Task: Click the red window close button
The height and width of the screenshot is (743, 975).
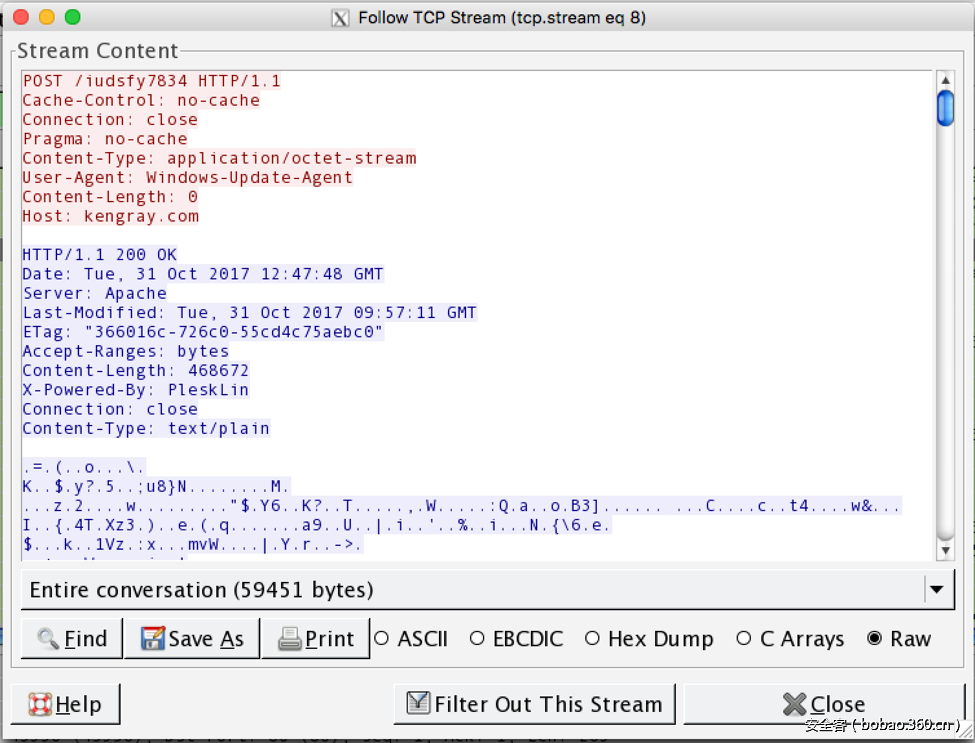Action: click(20, 18)
